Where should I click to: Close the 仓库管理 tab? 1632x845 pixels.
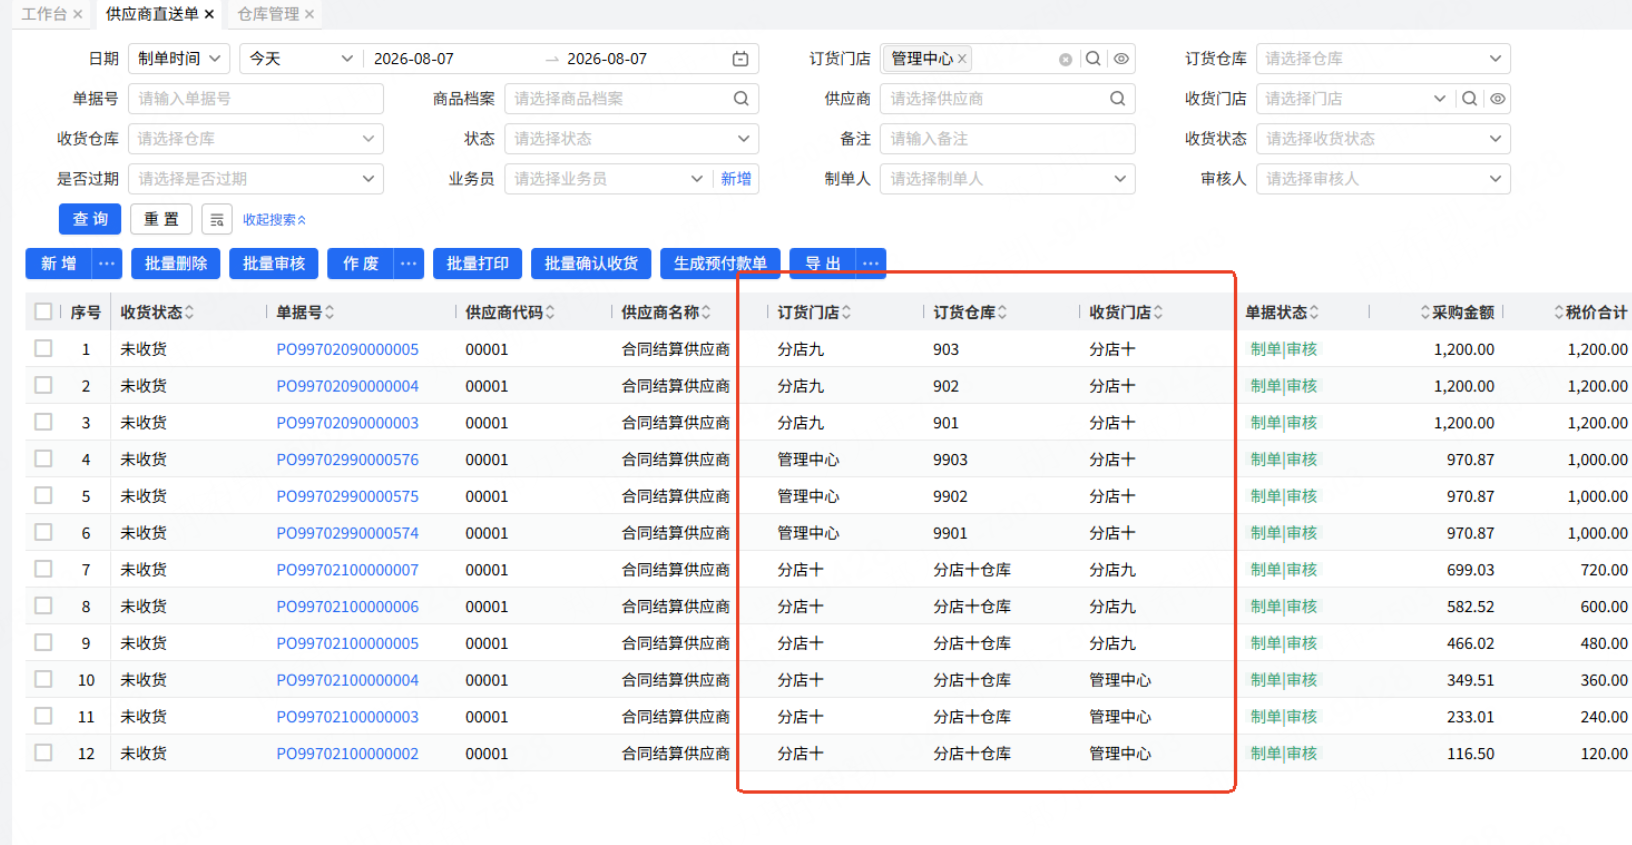[310, 14]
